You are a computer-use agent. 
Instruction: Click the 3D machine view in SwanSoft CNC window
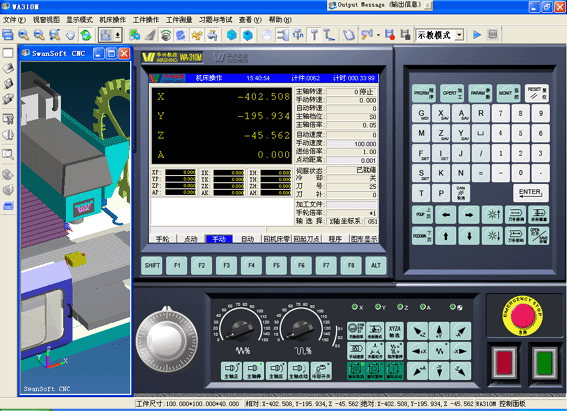coord(76,228)
